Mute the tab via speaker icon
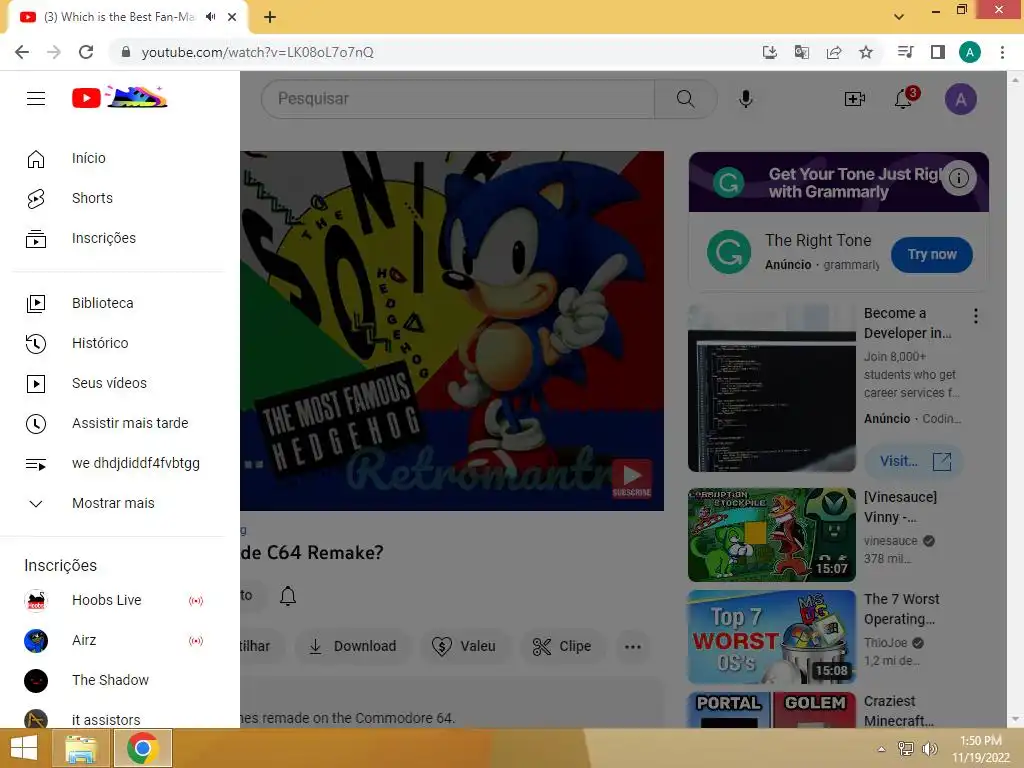The width and height of the screenshot is (1024, 768). click(x=210, y=17)
